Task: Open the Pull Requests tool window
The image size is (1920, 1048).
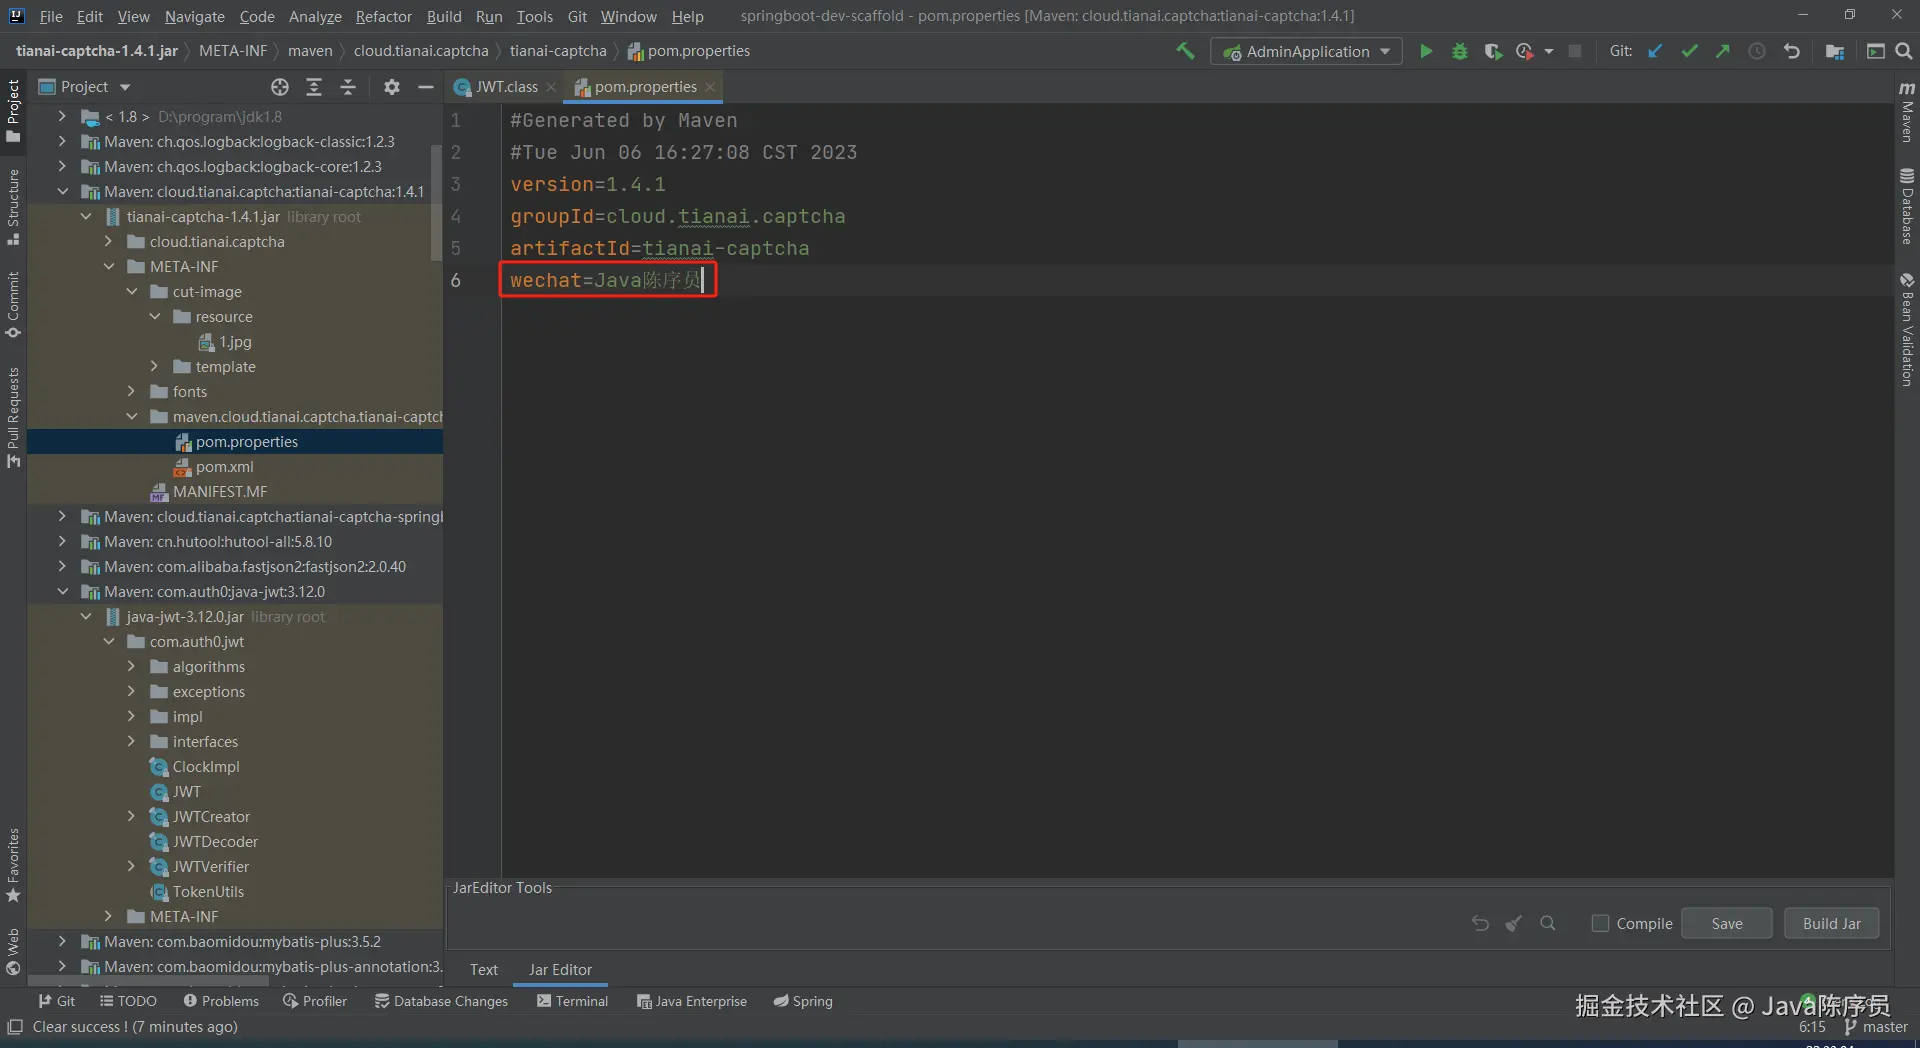Action: coord(13,417)
